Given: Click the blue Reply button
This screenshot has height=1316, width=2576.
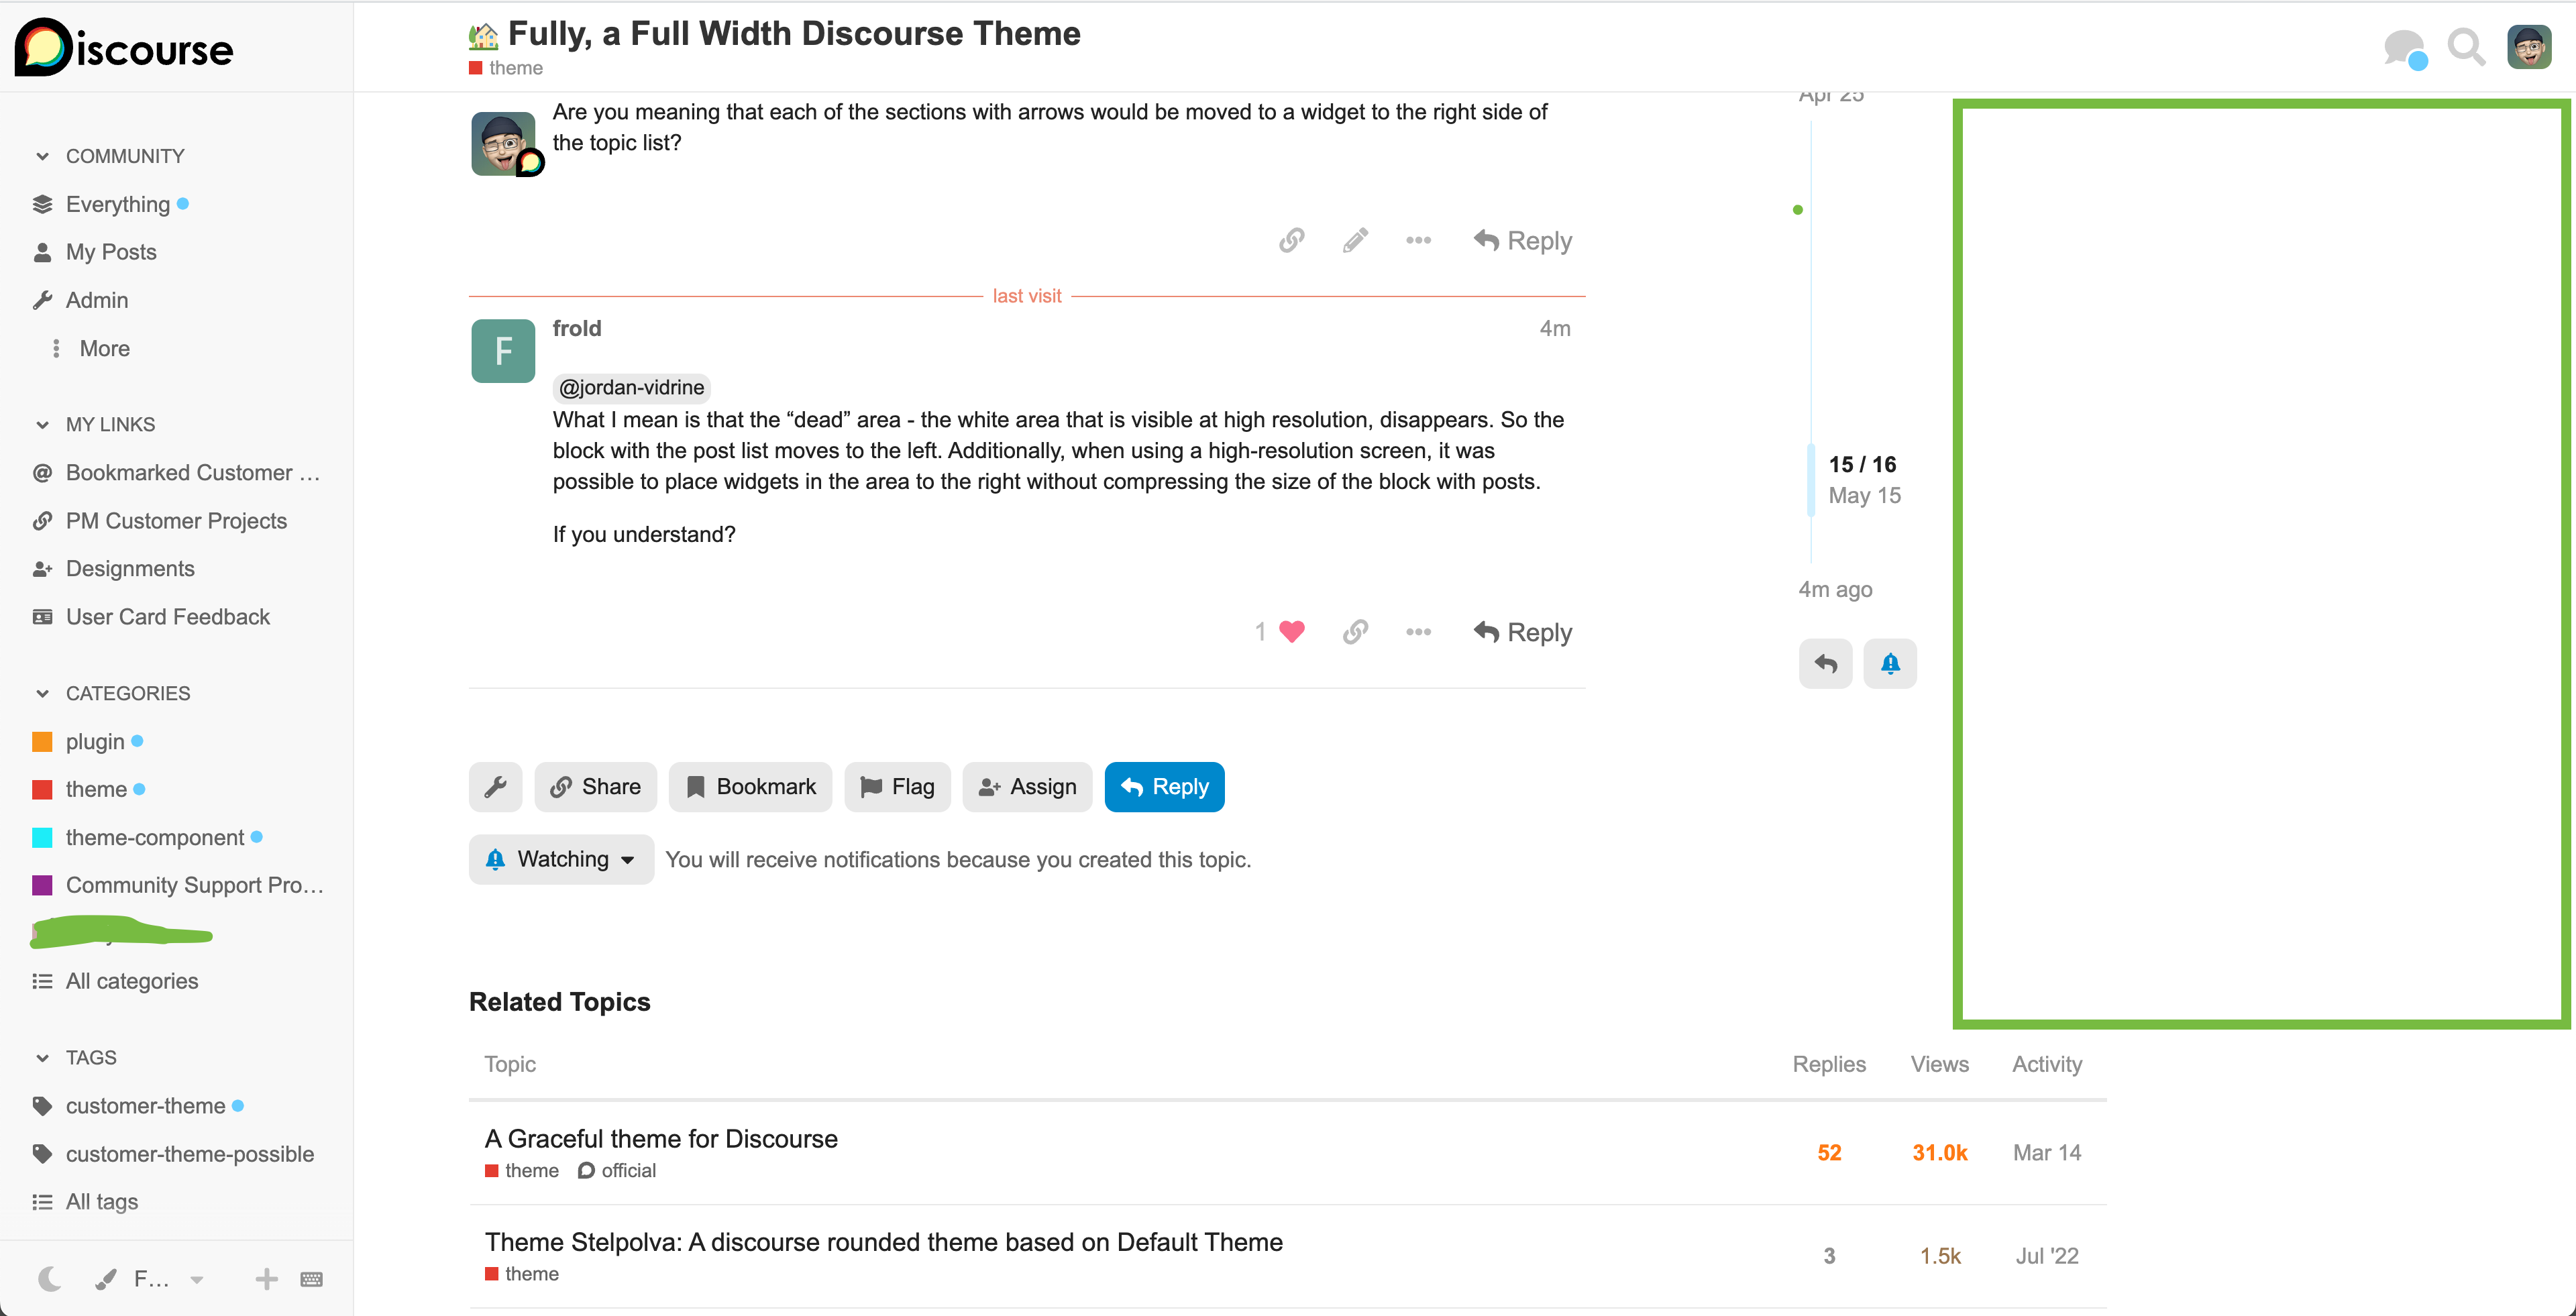Looking at the screenshot, I should point(1164,787).
